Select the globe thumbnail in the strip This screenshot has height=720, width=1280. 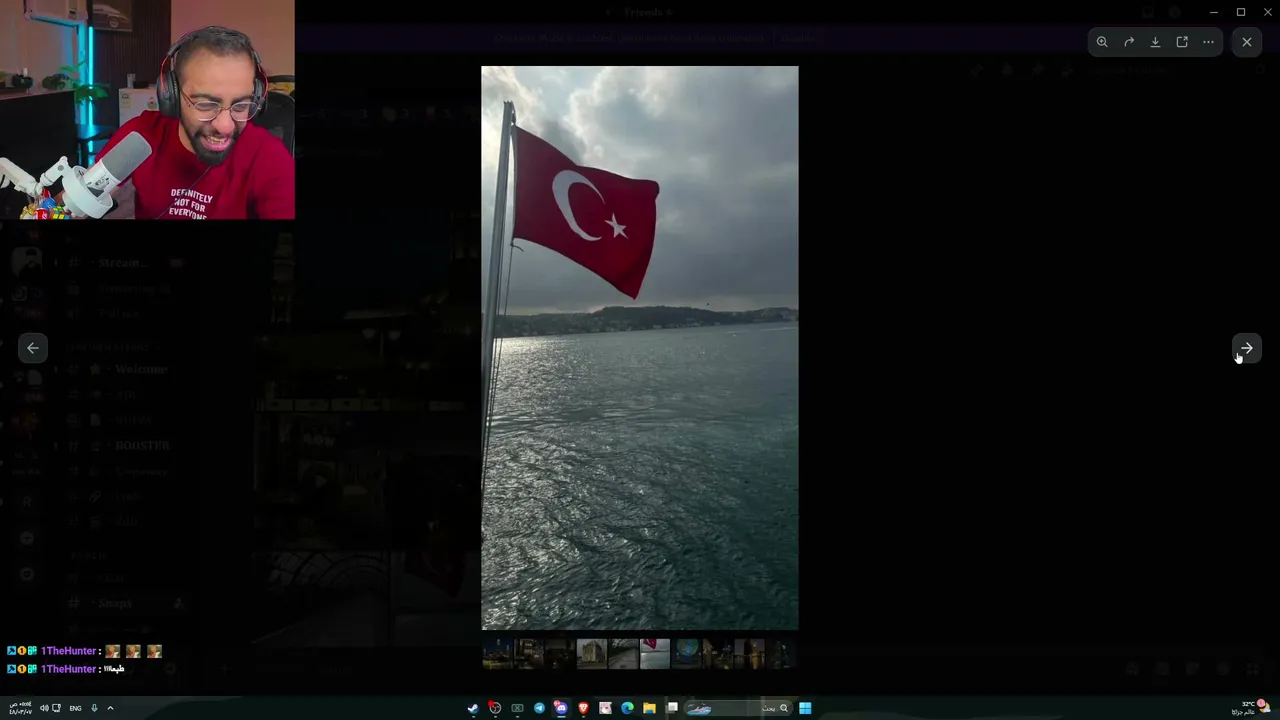(687, 654)
